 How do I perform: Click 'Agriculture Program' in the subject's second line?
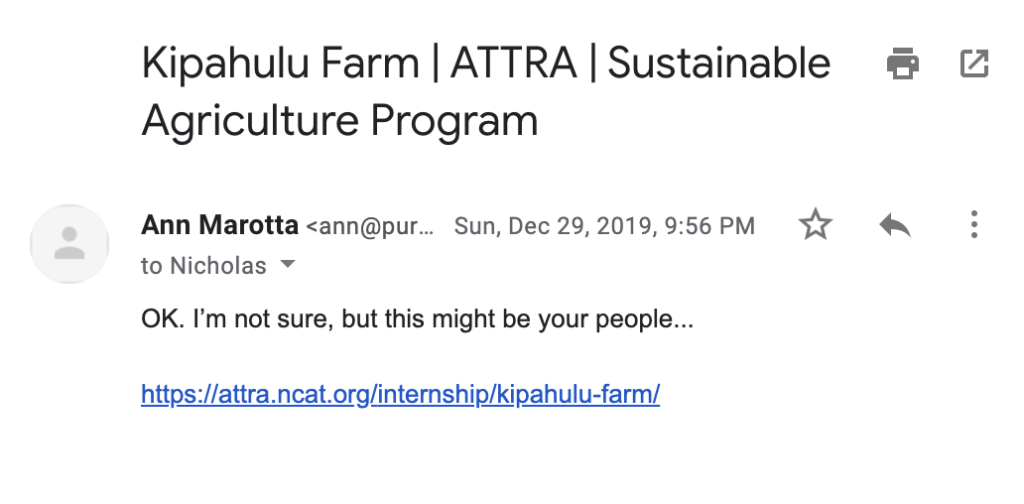point(340,121)
